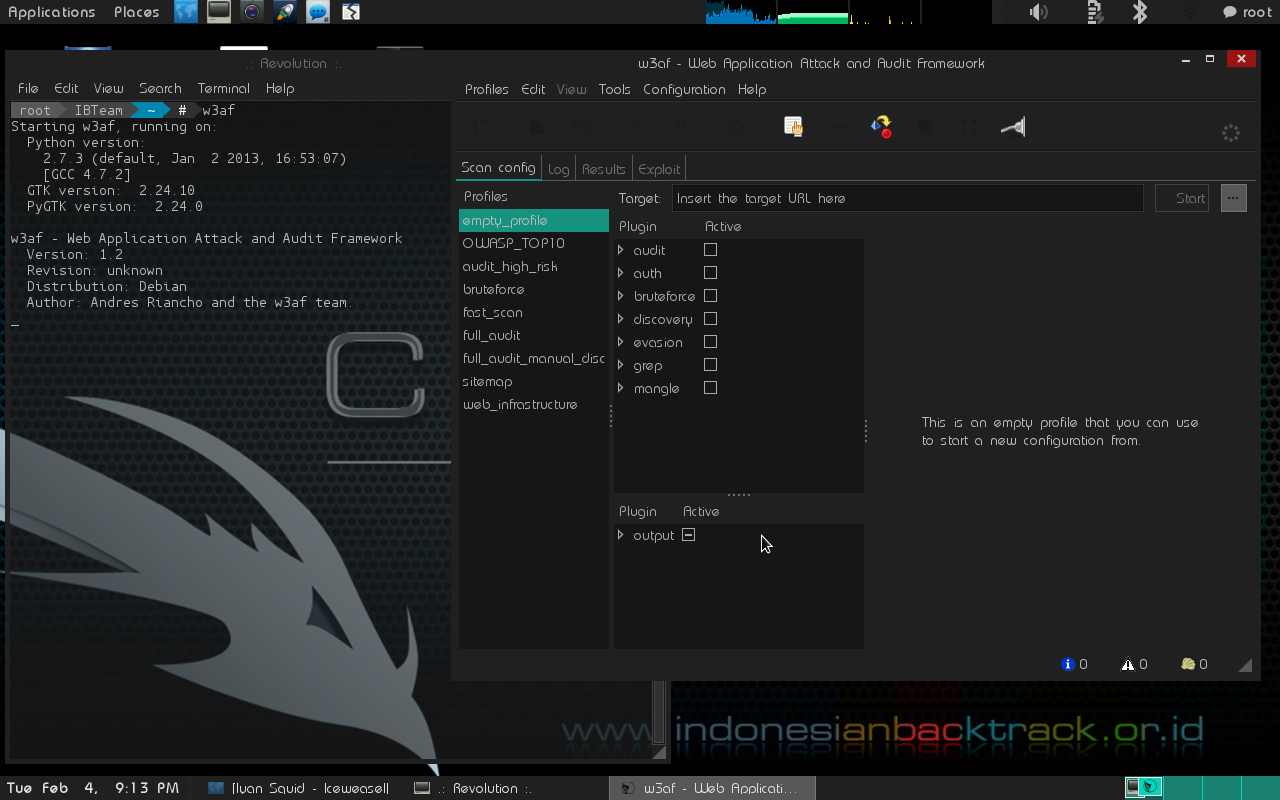Screen dimensions: 1280x800
Task: Launch the terminal monitor icon in top panel
Action: [219, 12]
